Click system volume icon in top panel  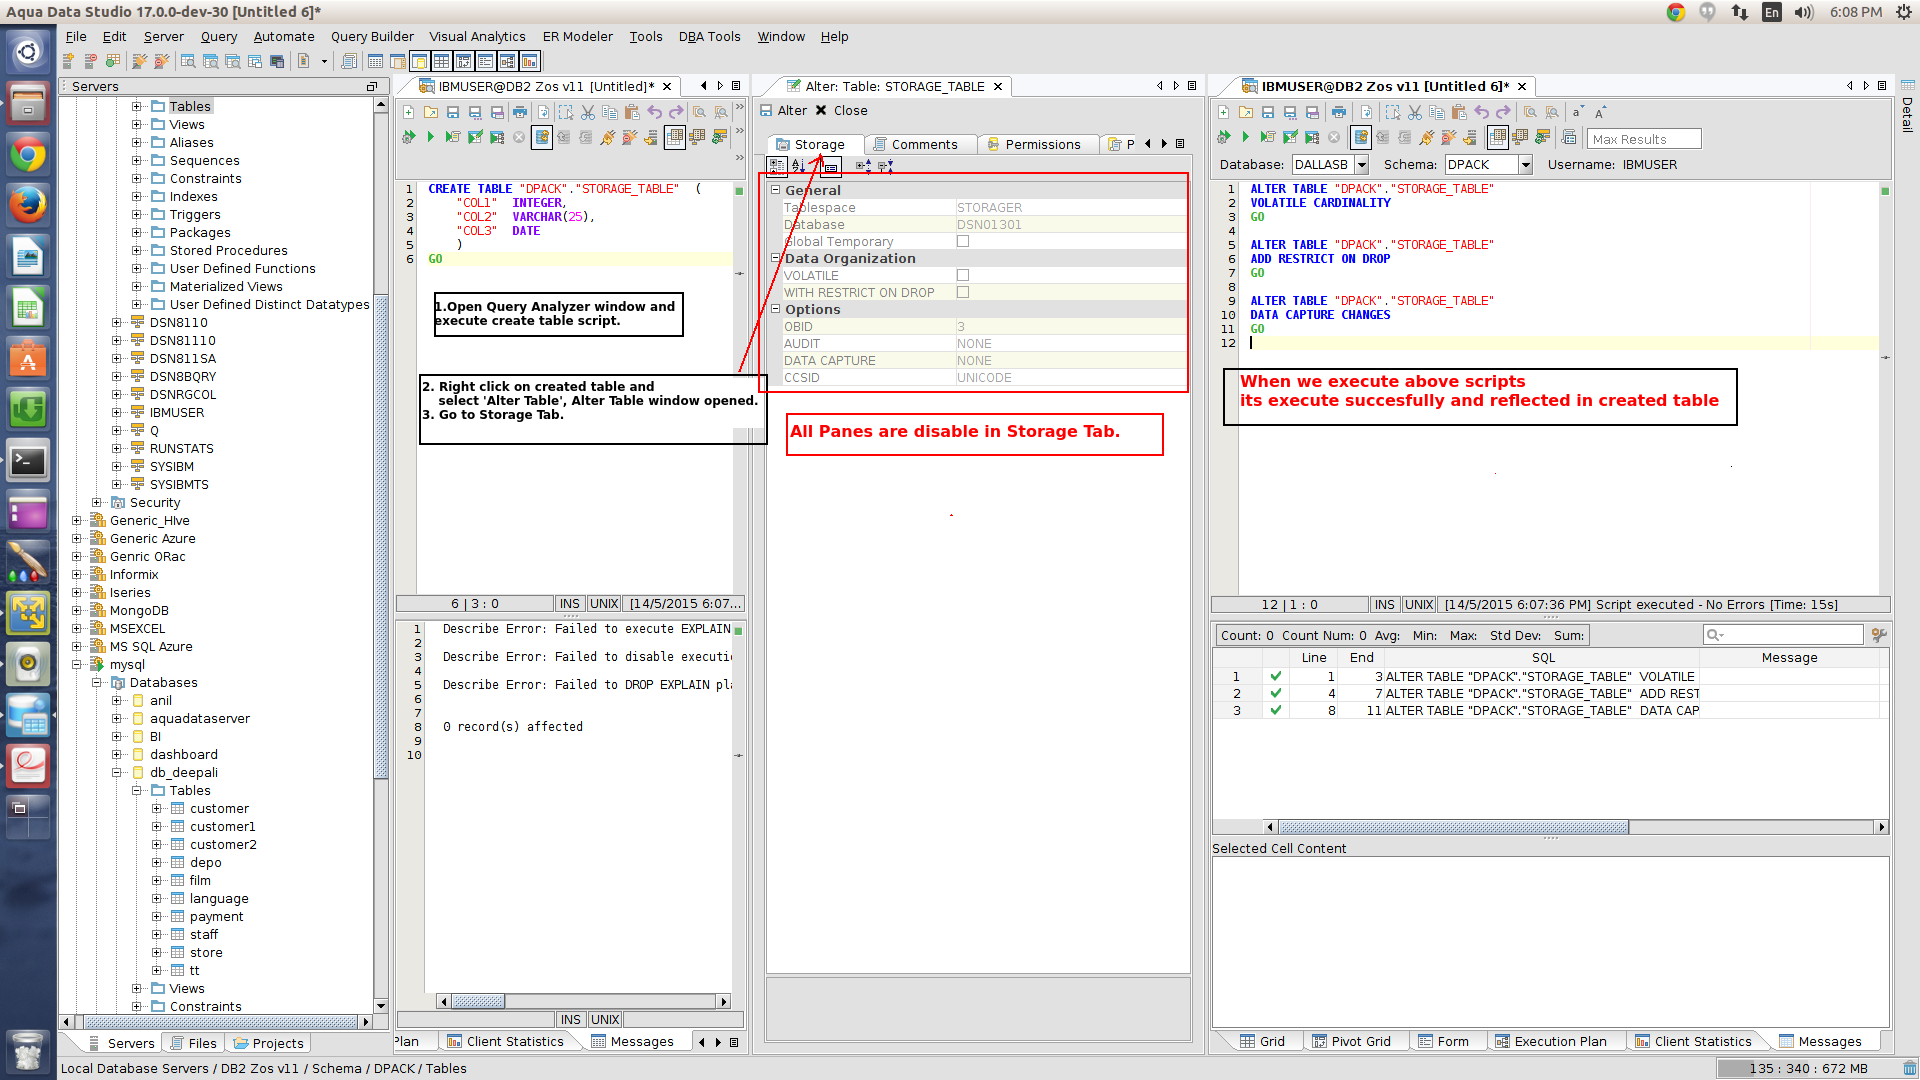click(1803, 12)
